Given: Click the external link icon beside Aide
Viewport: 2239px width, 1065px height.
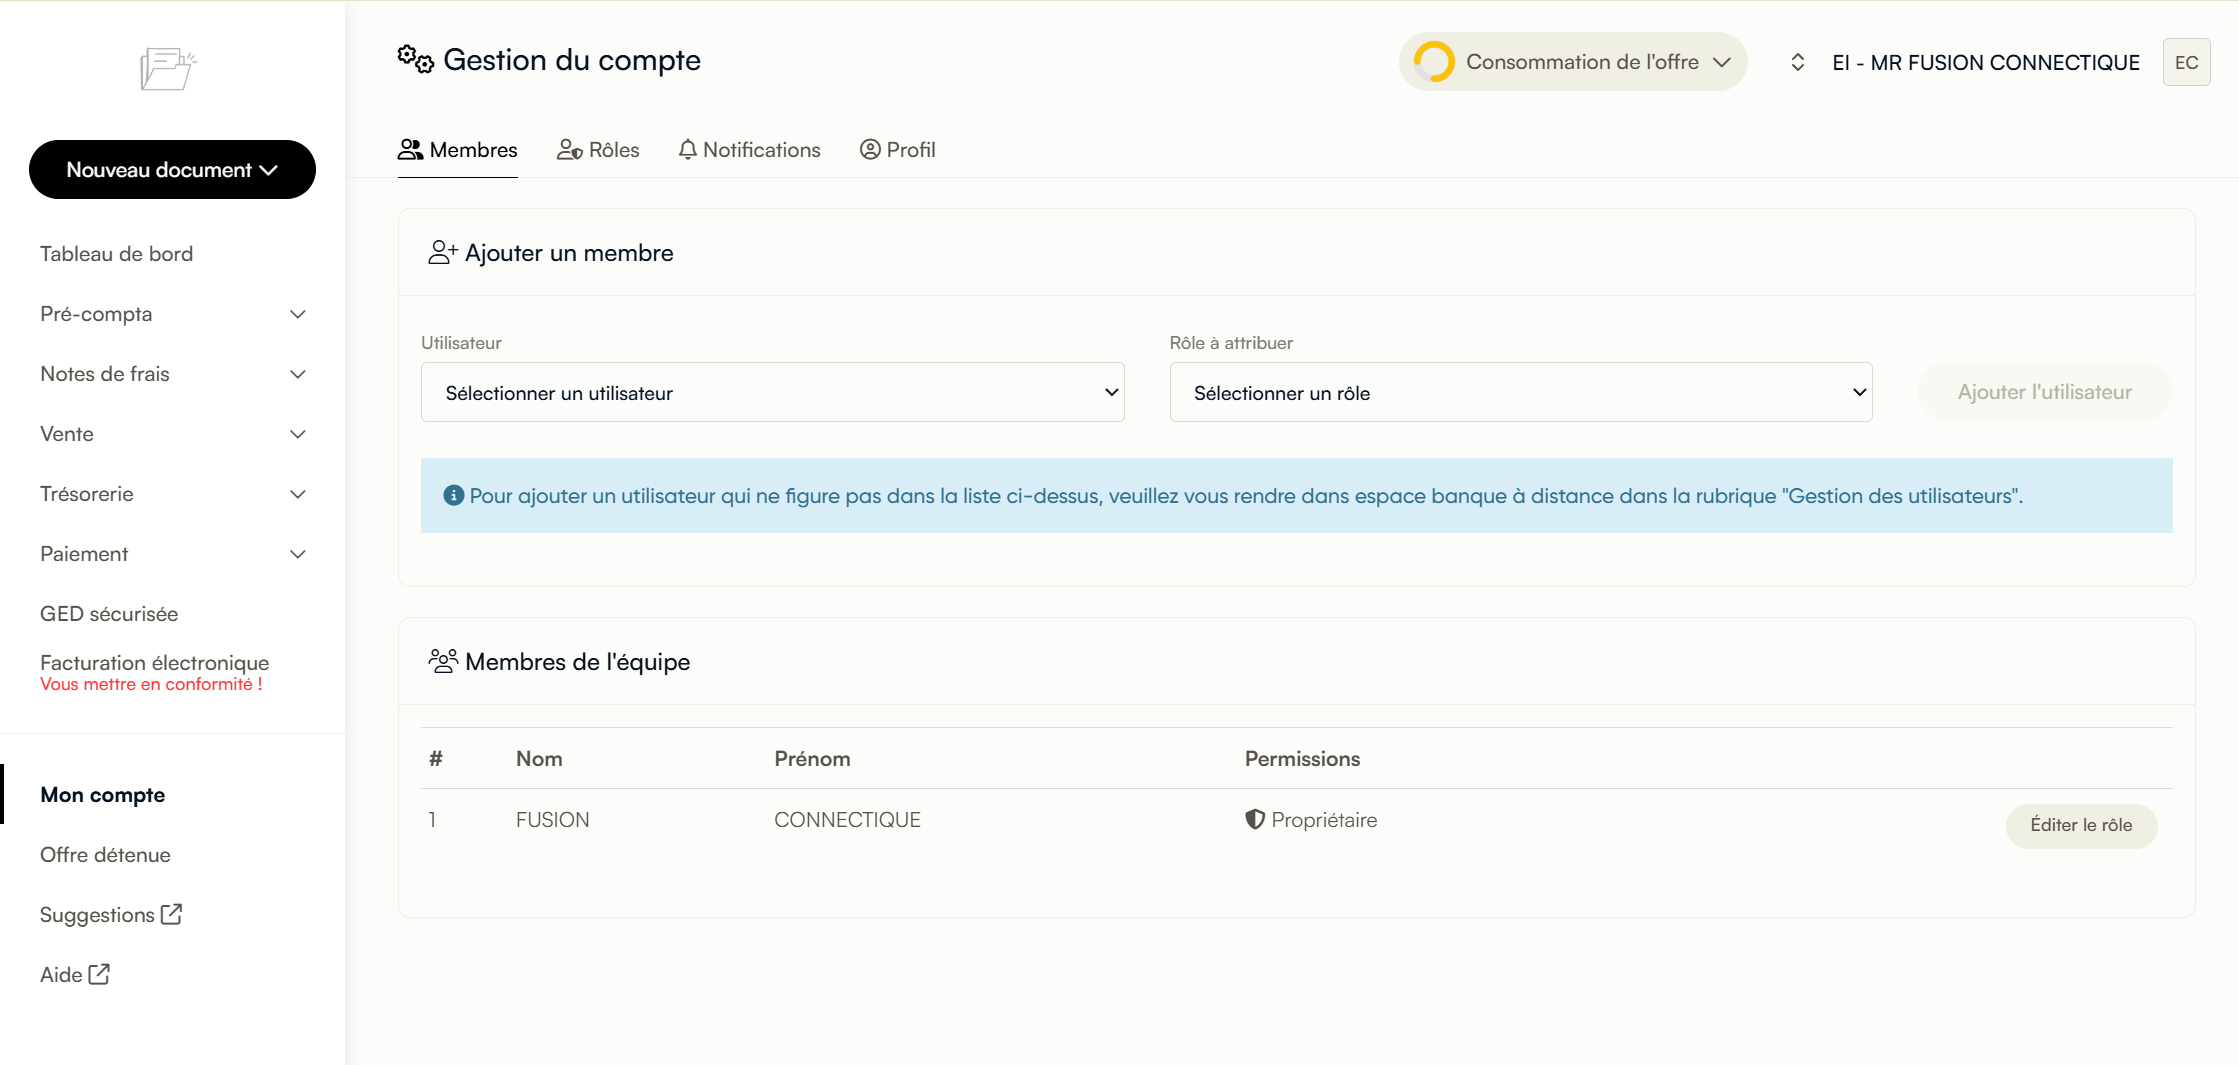Looking at the screenshot, I should [x=99, y=974].
